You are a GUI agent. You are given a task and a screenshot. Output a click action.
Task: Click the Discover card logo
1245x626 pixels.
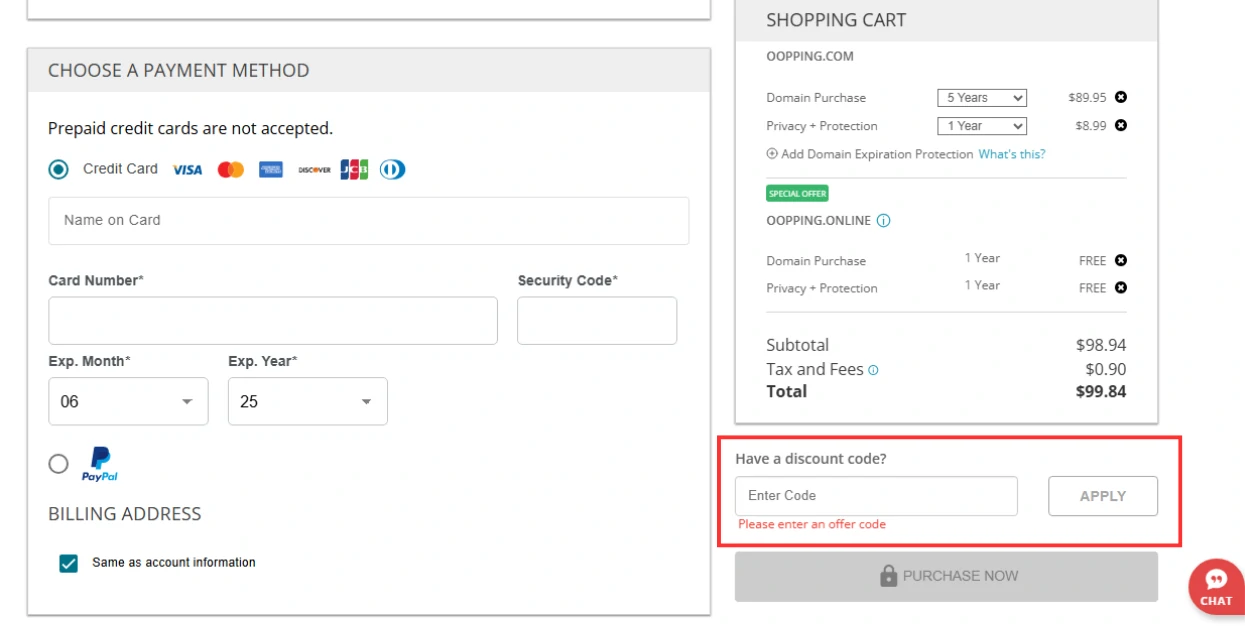[314, 170]
